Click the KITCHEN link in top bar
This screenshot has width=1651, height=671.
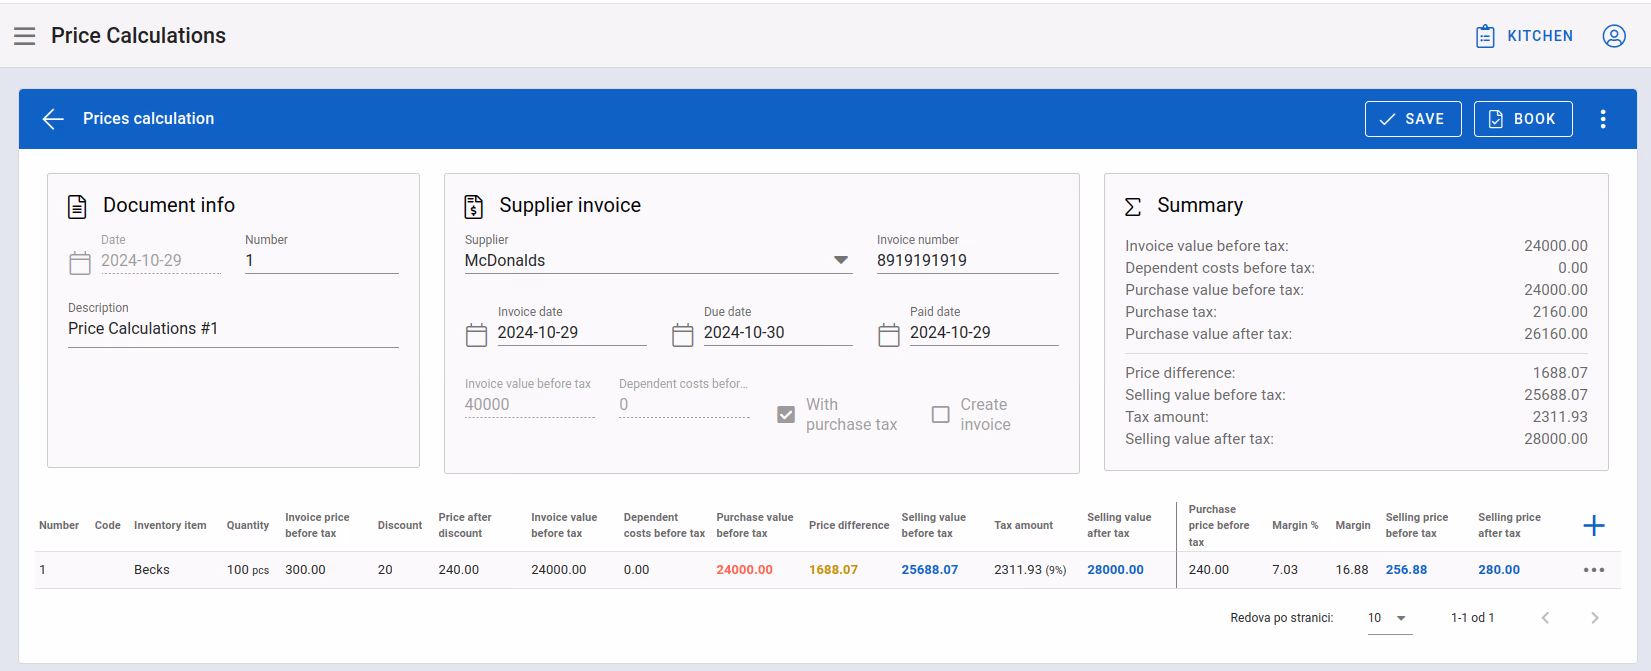(x=1525, y=36)
